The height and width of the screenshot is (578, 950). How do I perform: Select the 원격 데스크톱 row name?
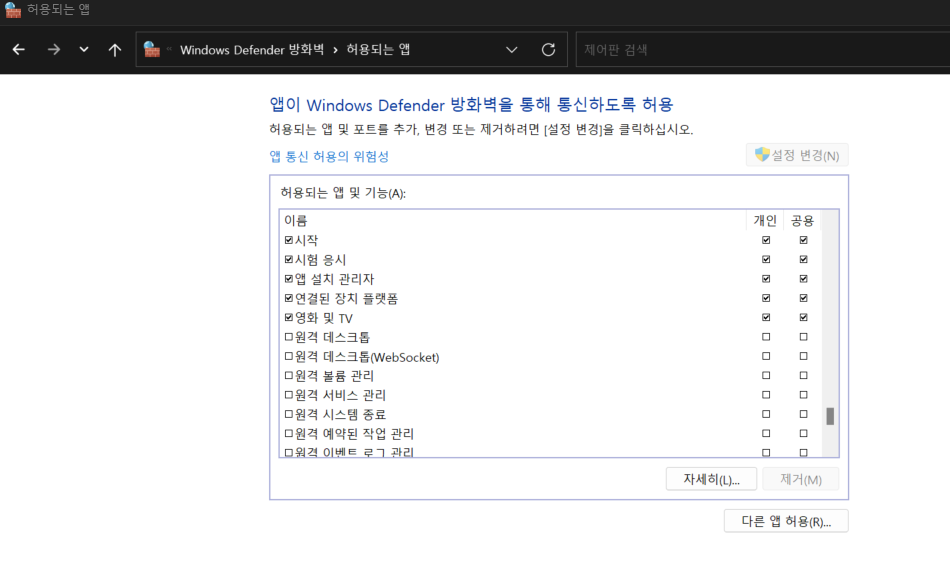[x=332, y=337]
